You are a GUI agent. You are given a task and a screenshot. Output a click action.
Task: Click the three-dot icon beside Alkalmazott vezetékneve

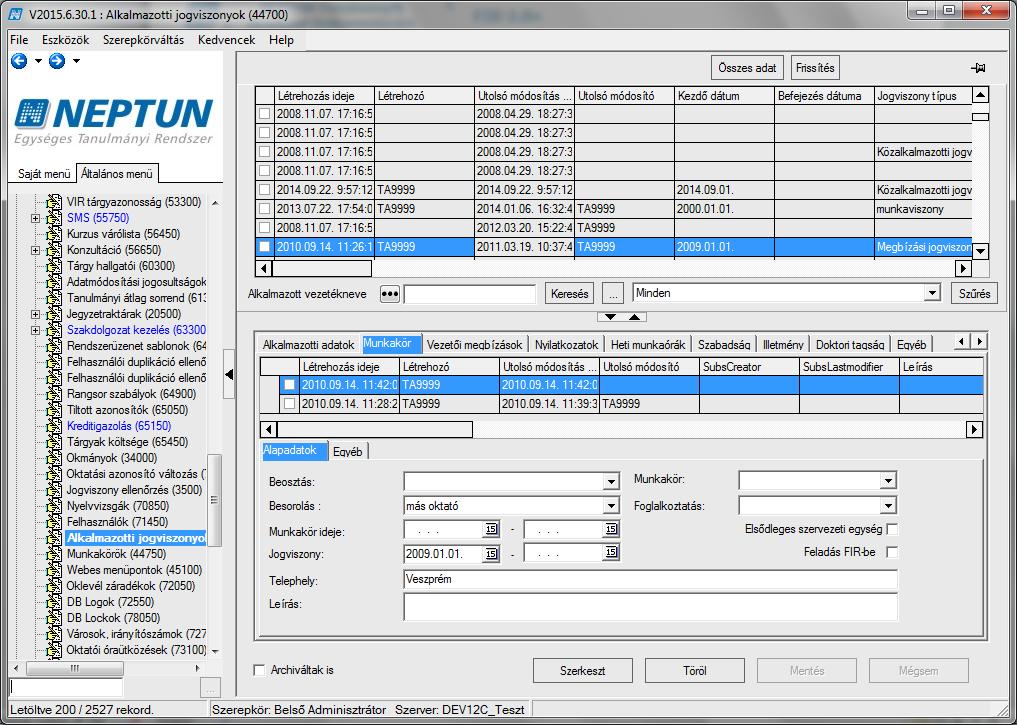389,294
